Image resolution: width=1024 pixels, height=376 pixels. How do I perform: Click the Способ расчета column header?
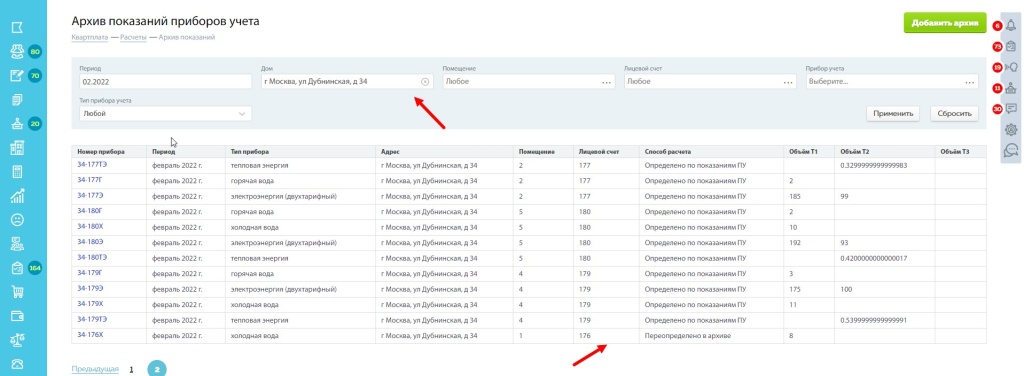click(711, 151)
